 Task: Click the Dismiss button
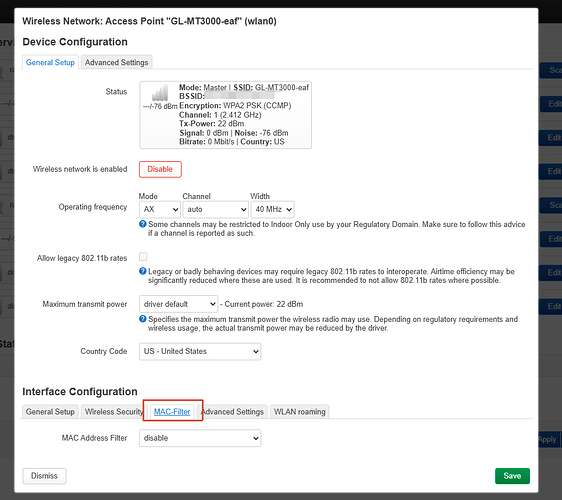point(44,476)
